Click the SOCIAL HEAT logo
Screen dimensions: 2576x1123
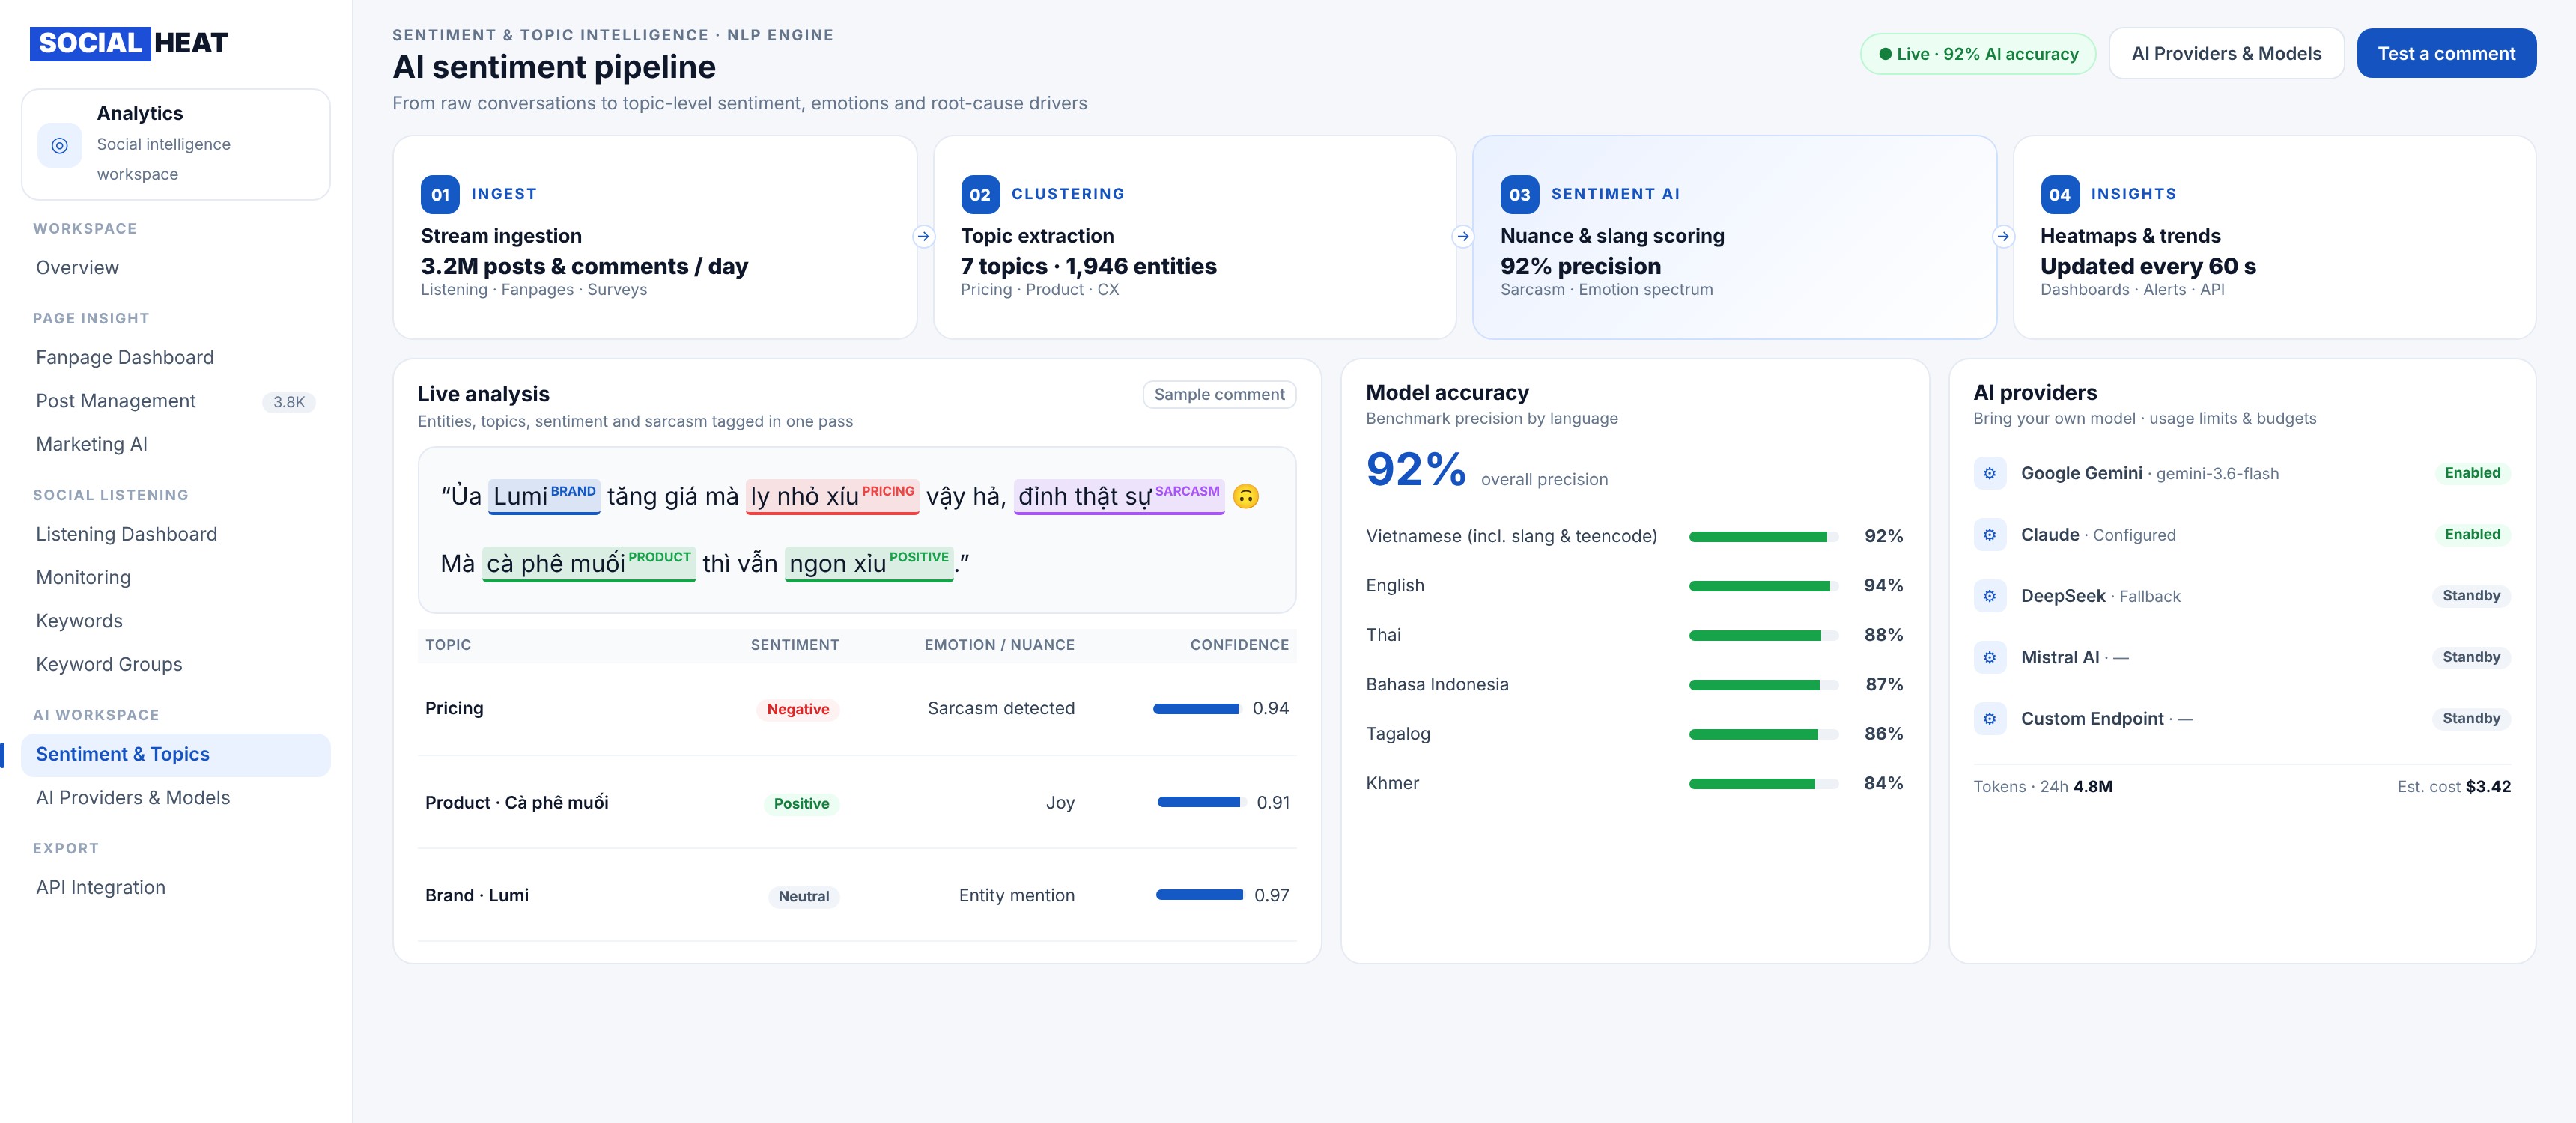pos(129,43)
